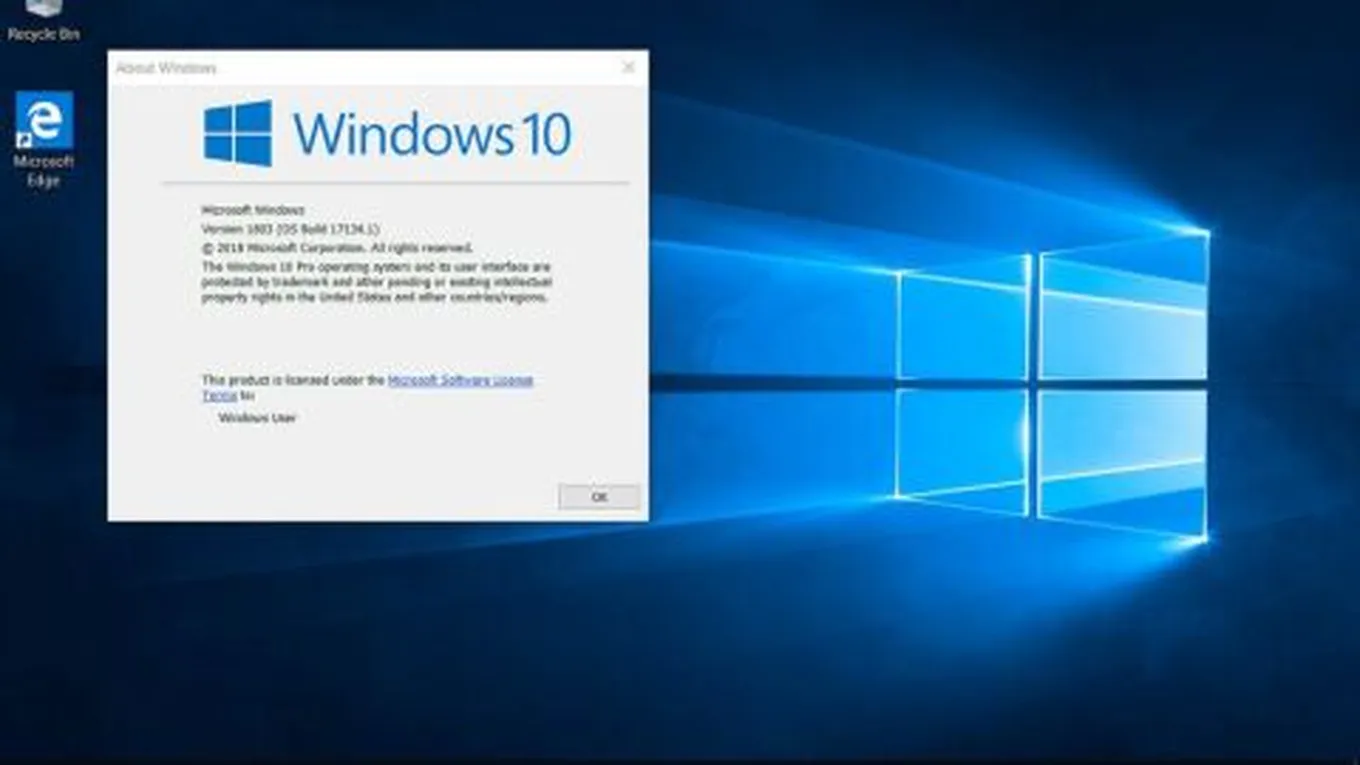Click the bottom-right pane of the wallpaper Windows logo
Viewport: 1360px width, 765px height.
[1122, 460]
